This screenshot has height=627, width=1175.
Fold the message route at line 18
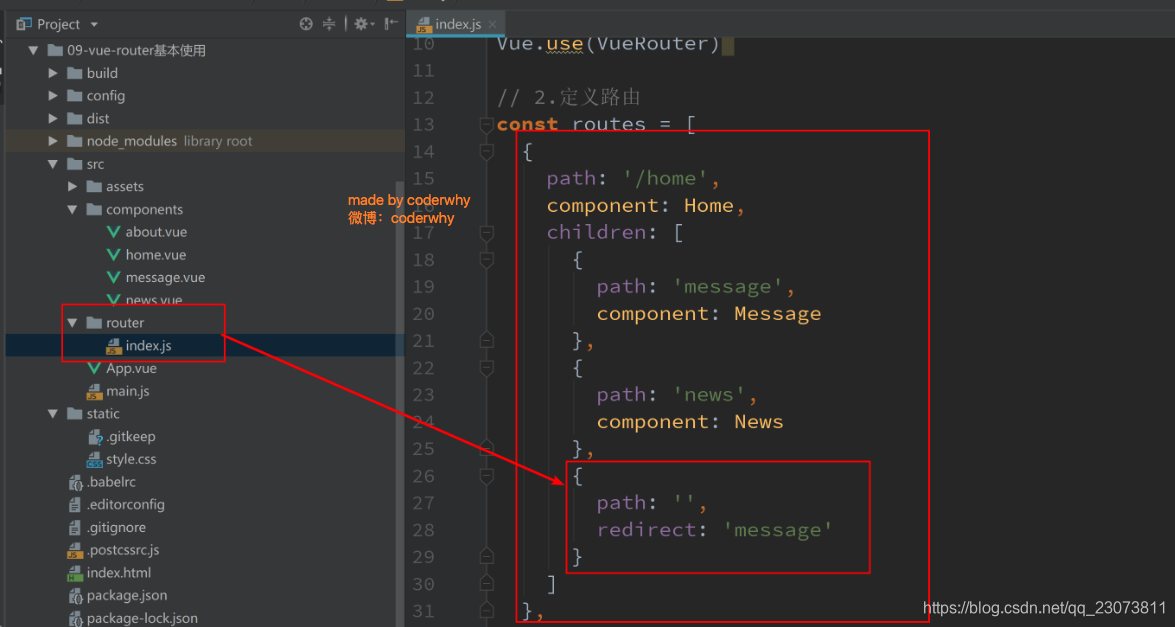[487, 260]
